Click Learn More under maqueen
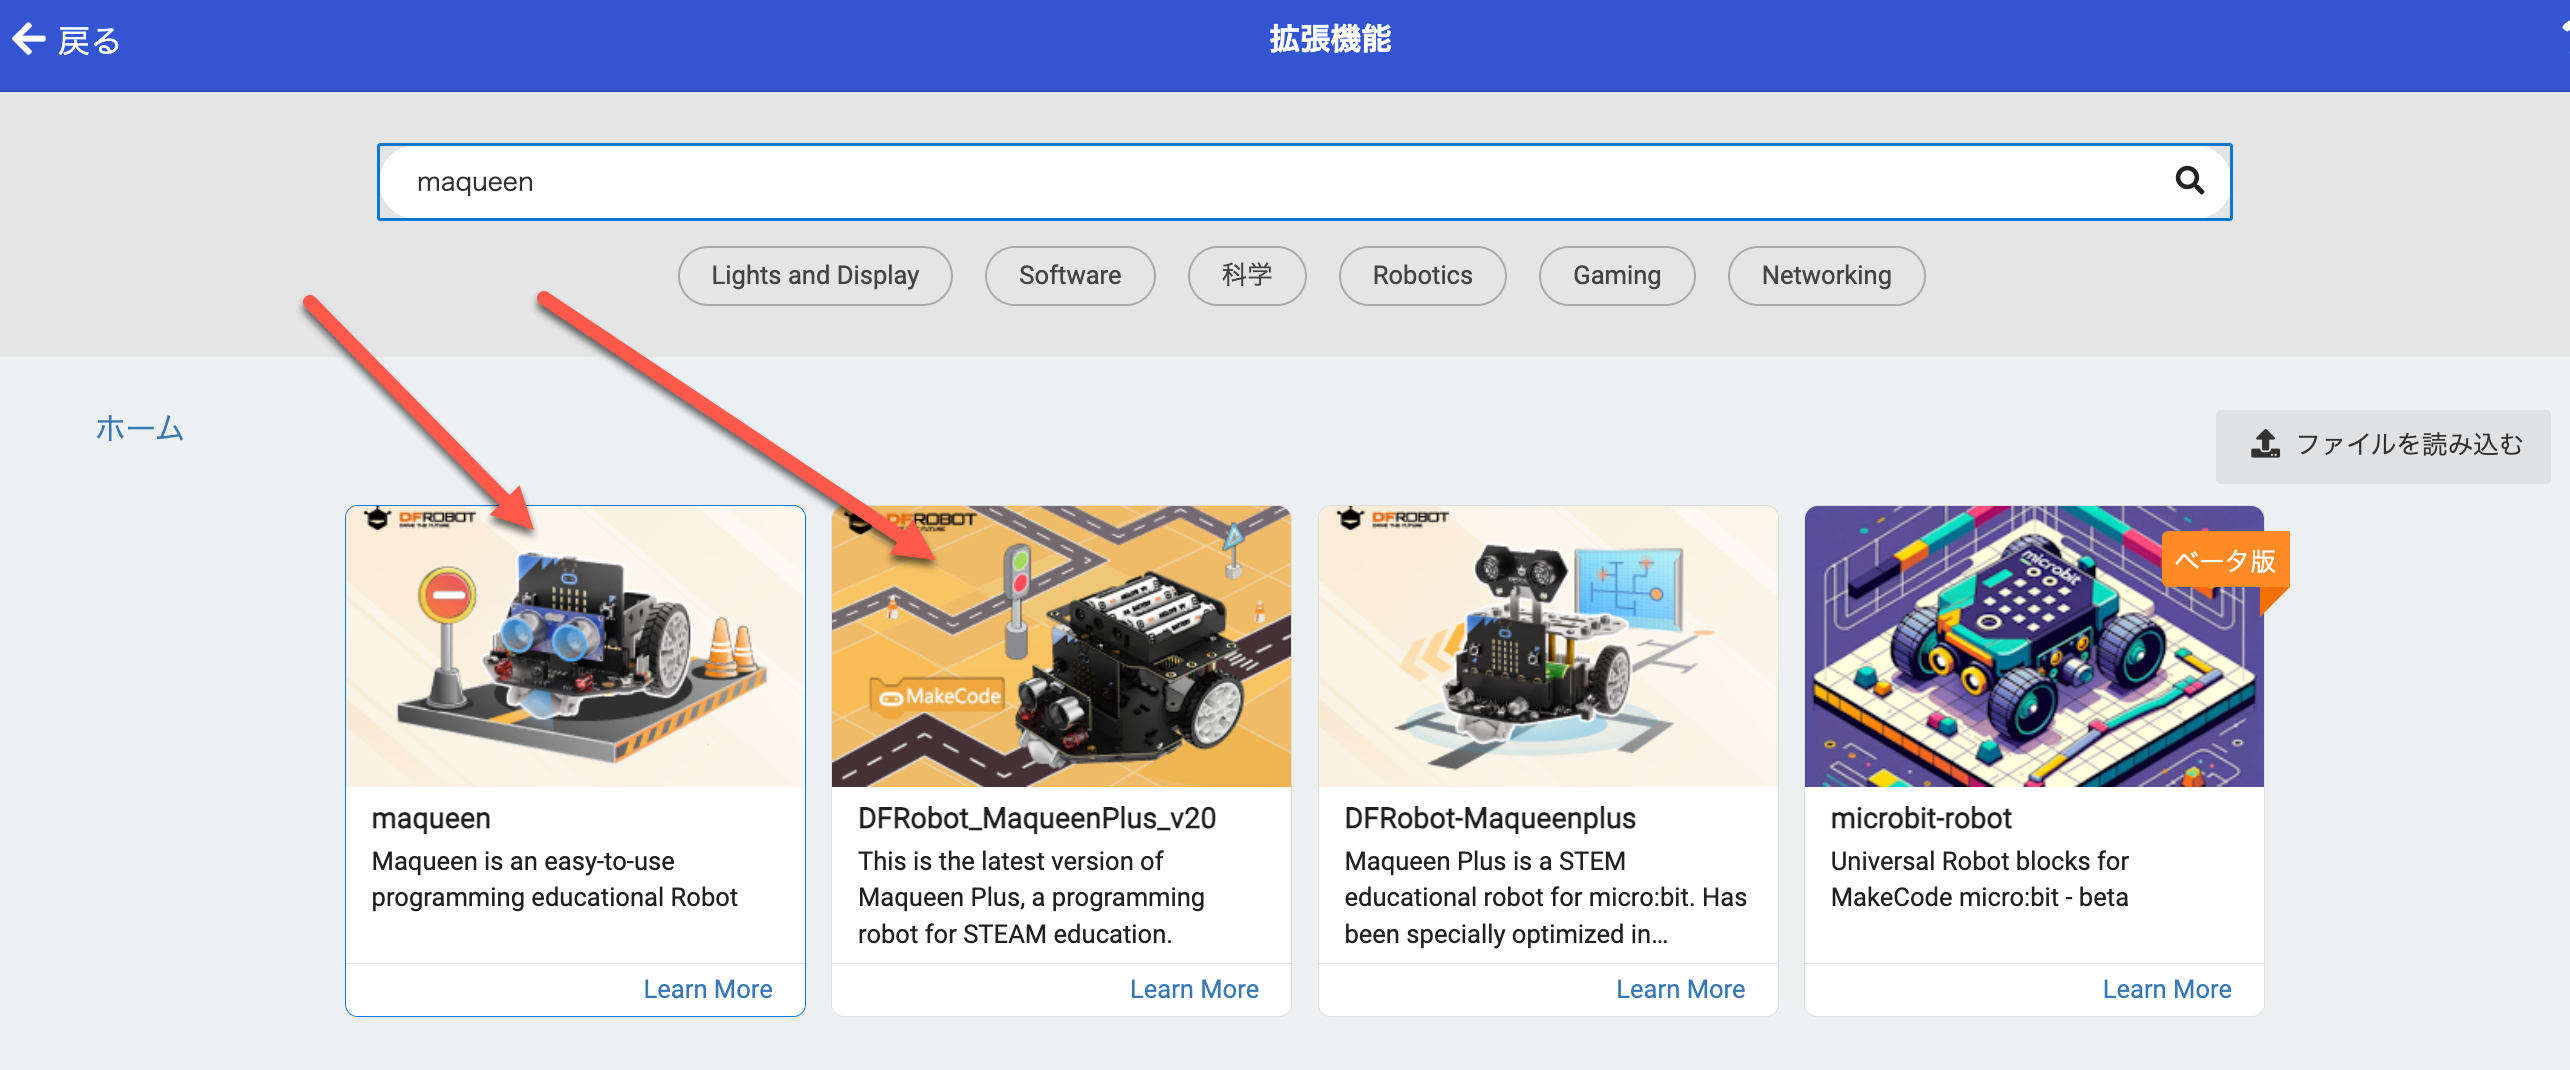 (708, 988)
